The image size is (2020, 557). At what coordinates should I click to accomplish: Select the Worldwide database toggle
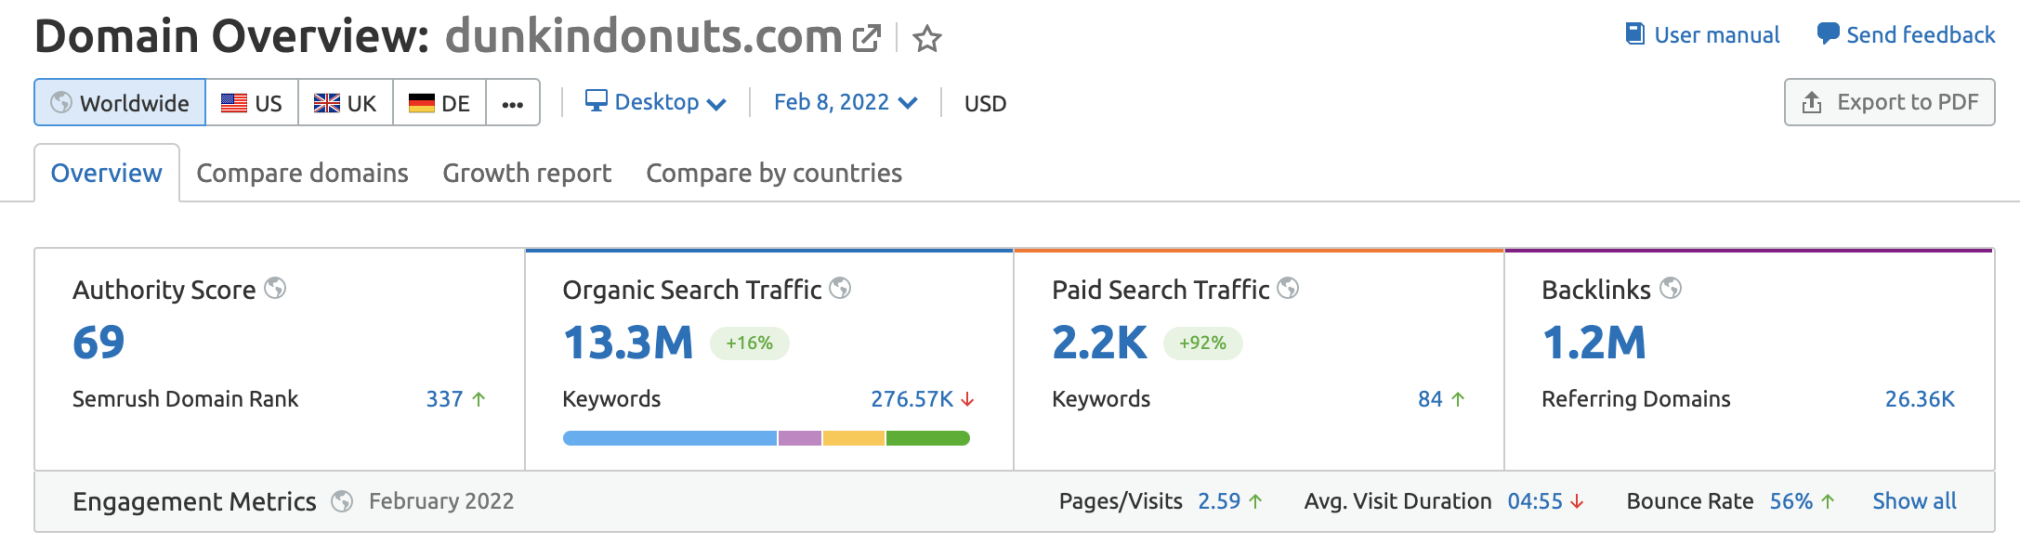click(x=120, y=103)
